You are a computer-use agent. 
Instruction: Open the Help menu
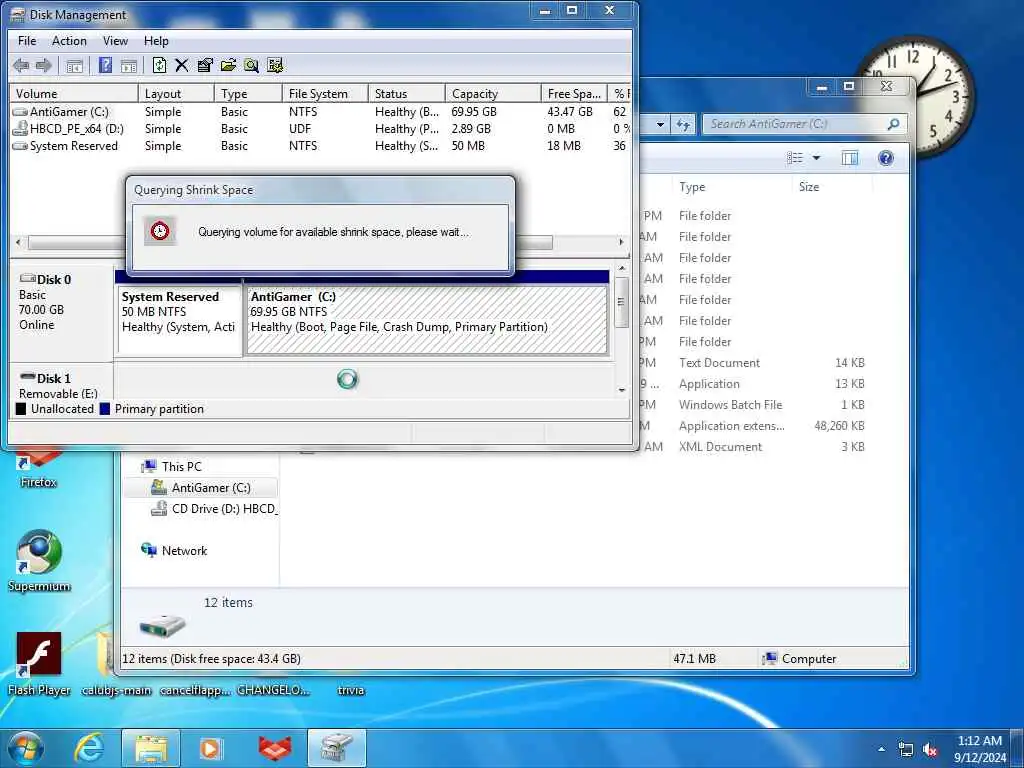click(156, 40)
